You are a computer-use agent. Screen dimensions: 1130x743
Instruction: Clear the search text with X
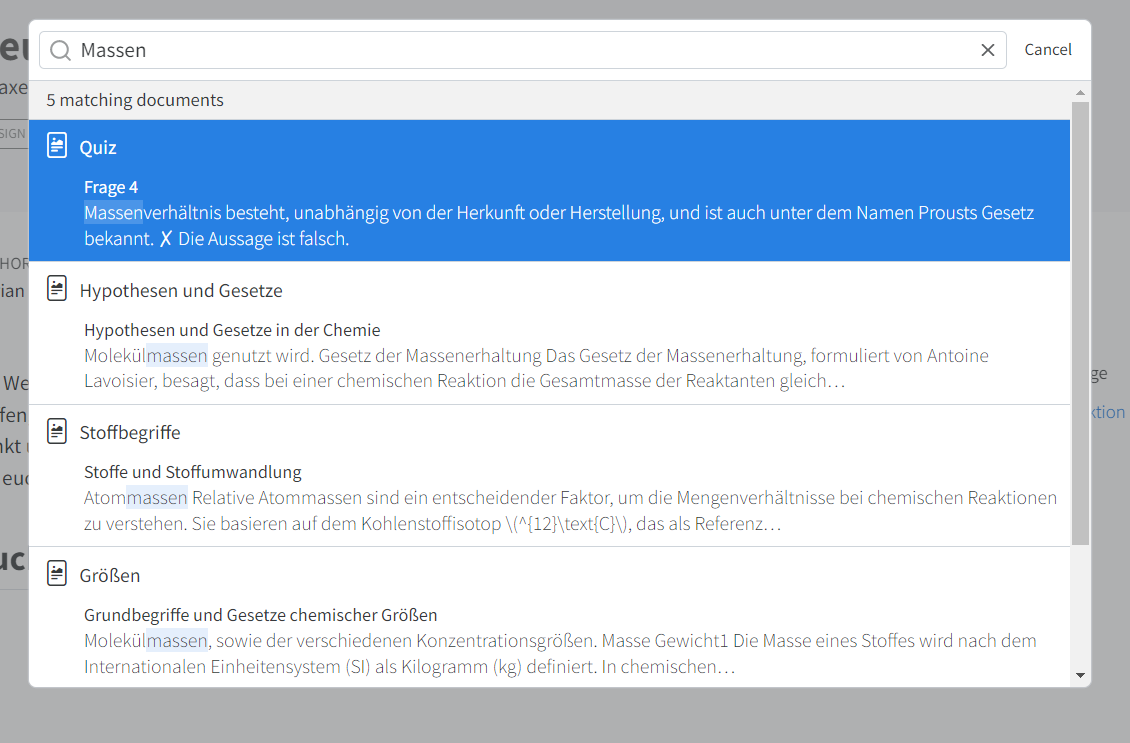[x=988, y=50]
